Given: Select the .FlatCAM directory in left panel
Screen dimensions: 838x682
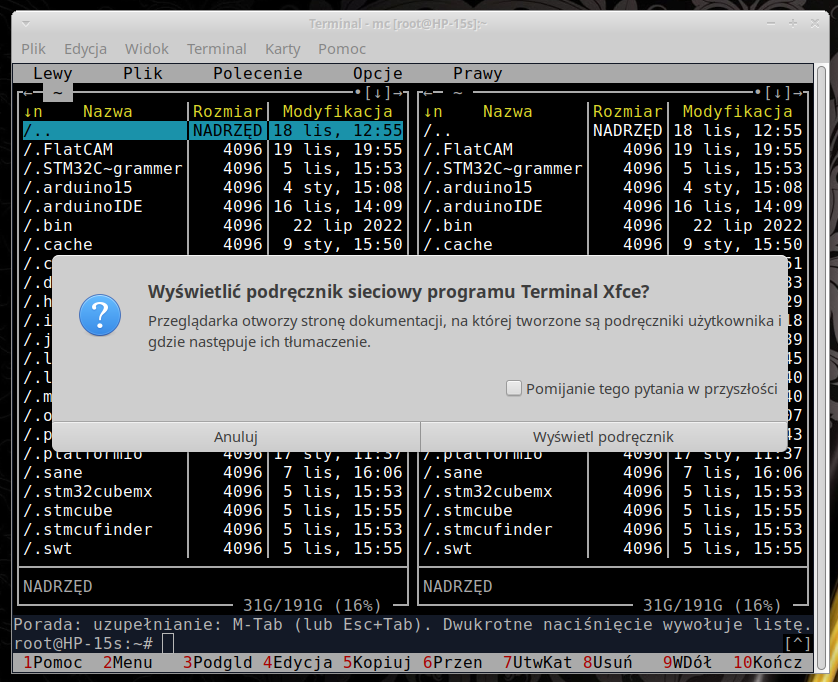Looking at the screenshot, I should [x=105, y=150].
